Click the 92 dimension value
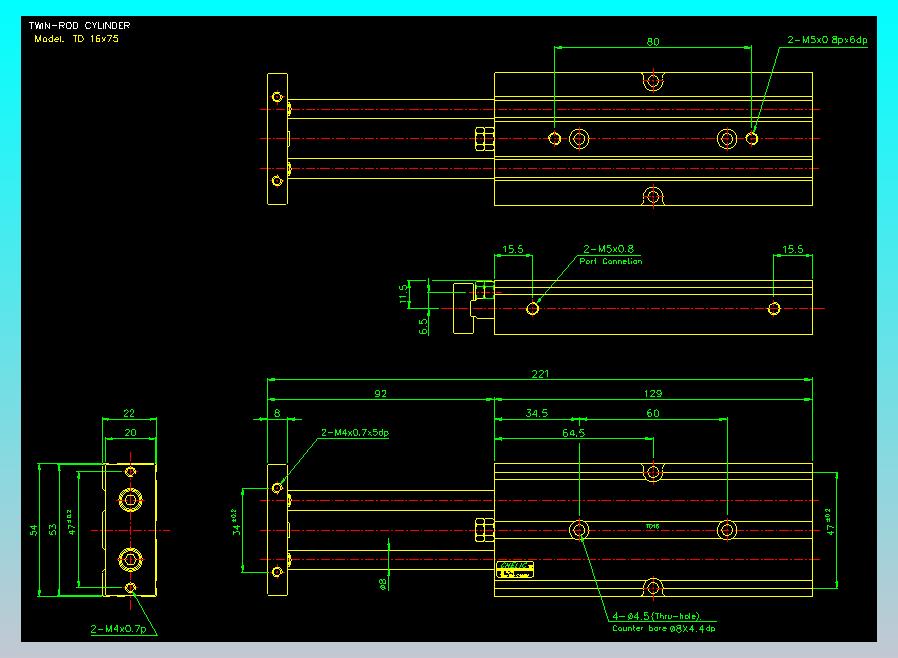Screen dimensions: 898x658 click(380, 393)
